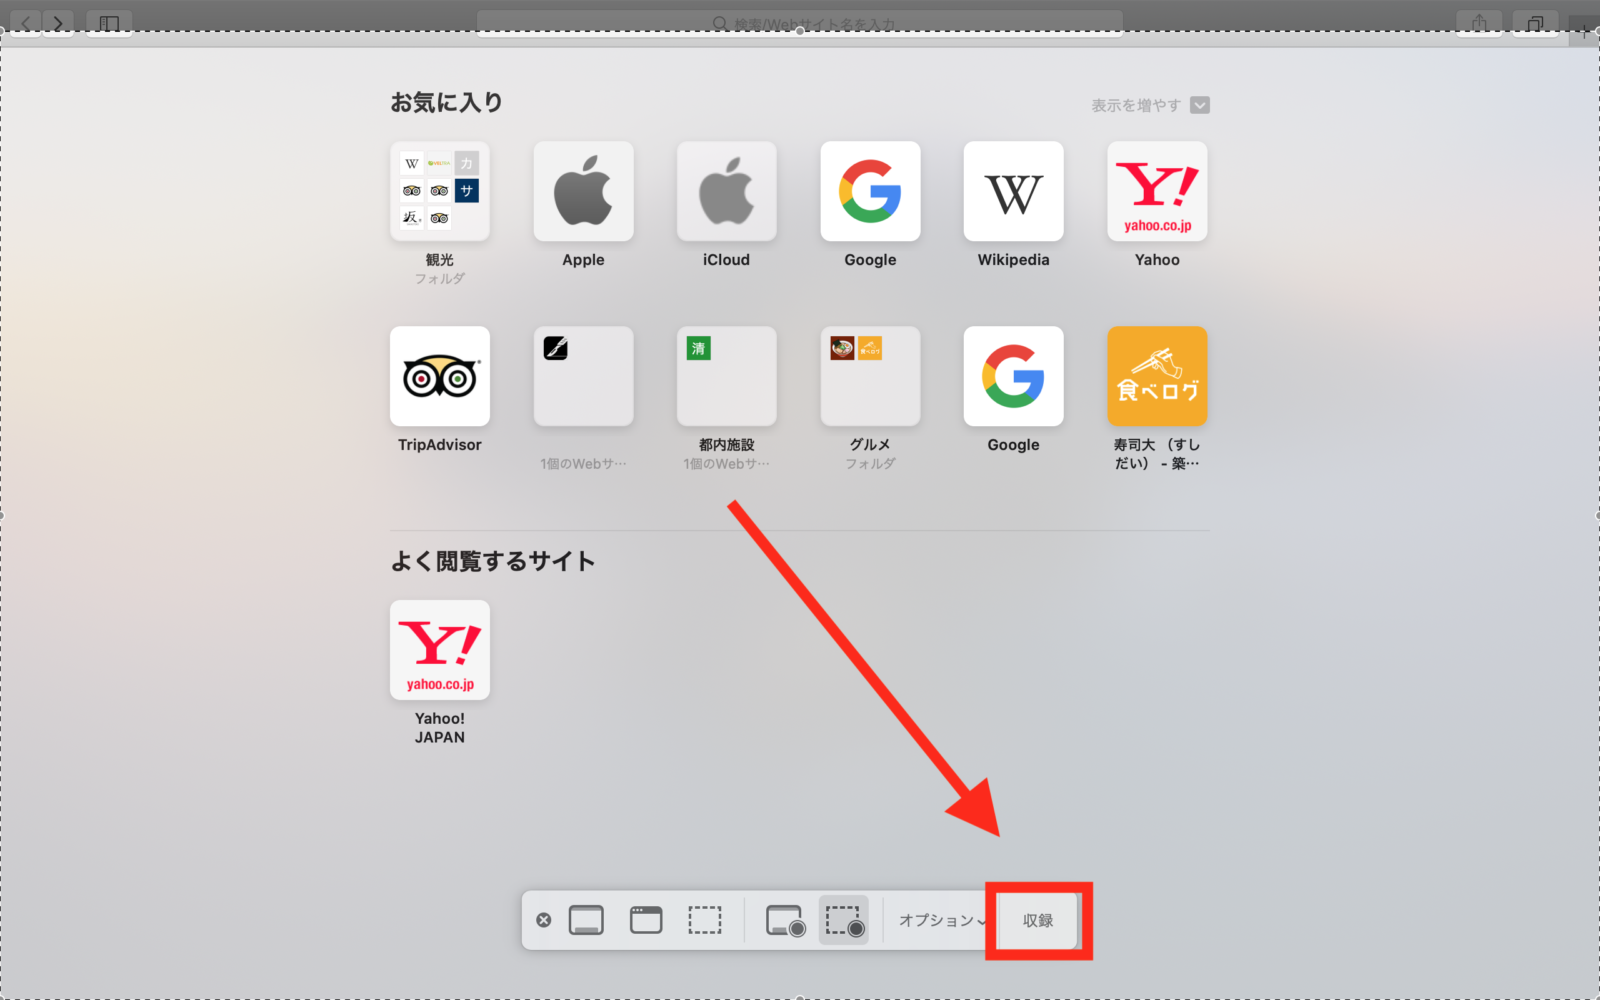Open the 都内施設 favorites folder
This screenshot has width=1600, height=1000.
(x=726, y=376)
